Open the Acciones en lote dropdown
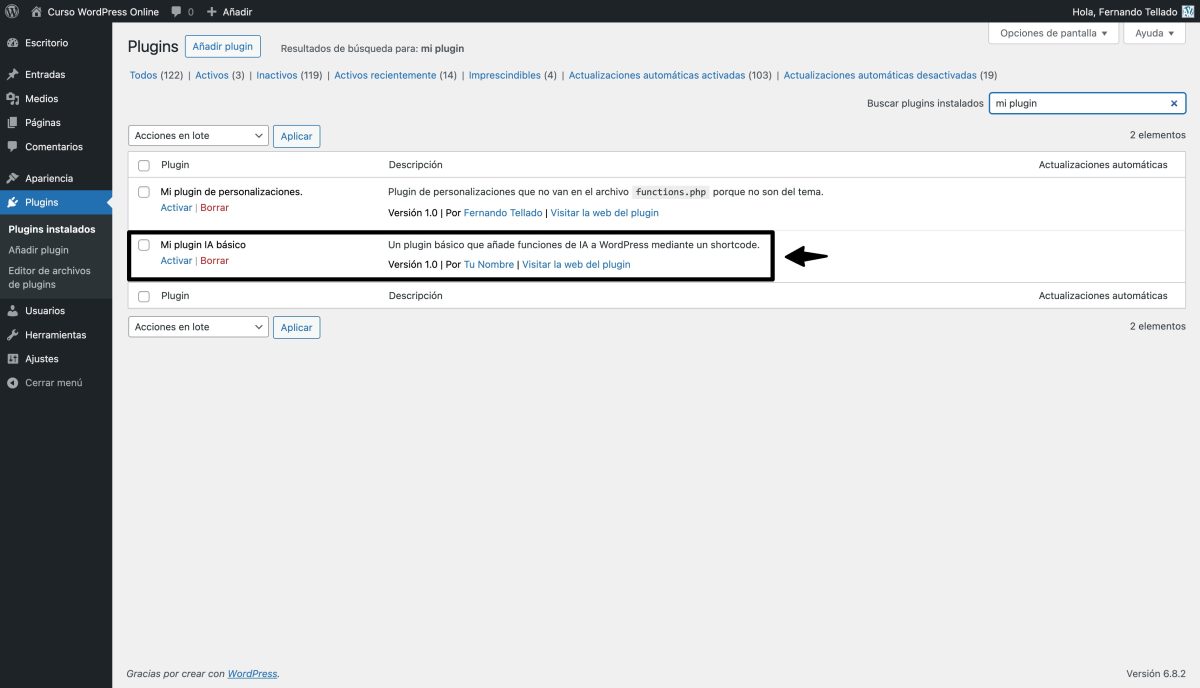Screen dimensions: 1200x688 pyautogui.click(x=197, y=135)
